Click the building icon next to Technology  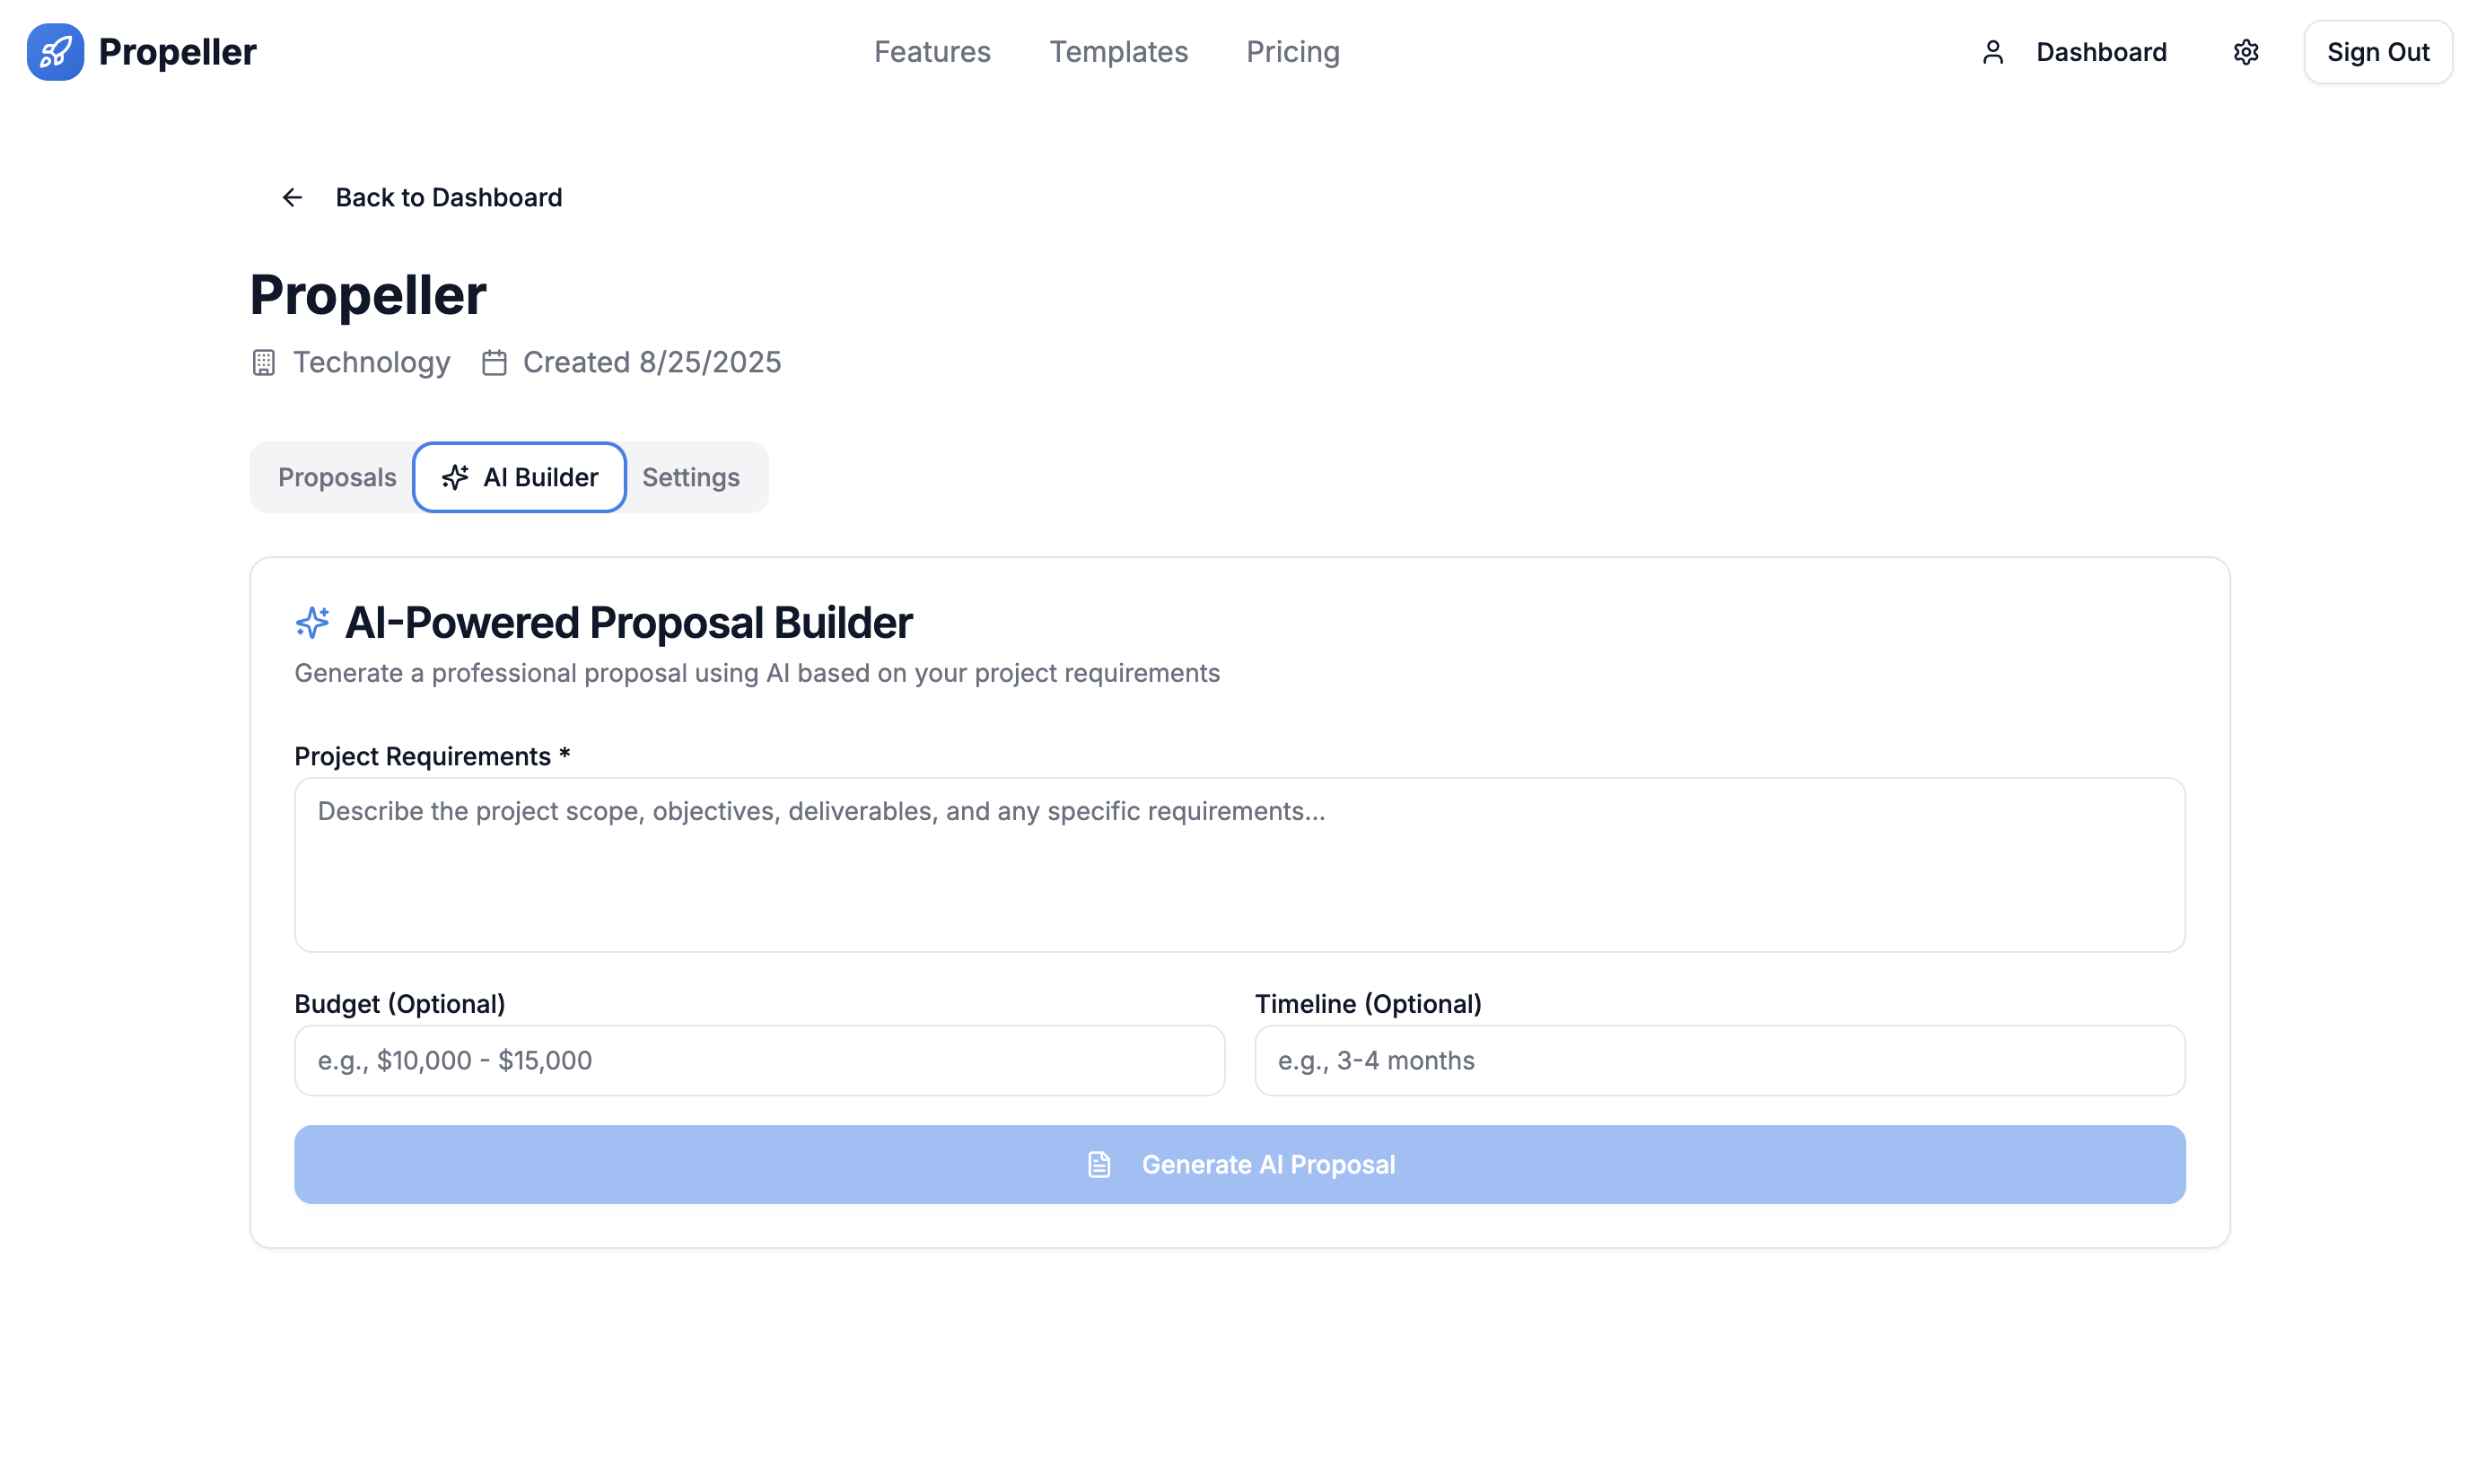264,362
